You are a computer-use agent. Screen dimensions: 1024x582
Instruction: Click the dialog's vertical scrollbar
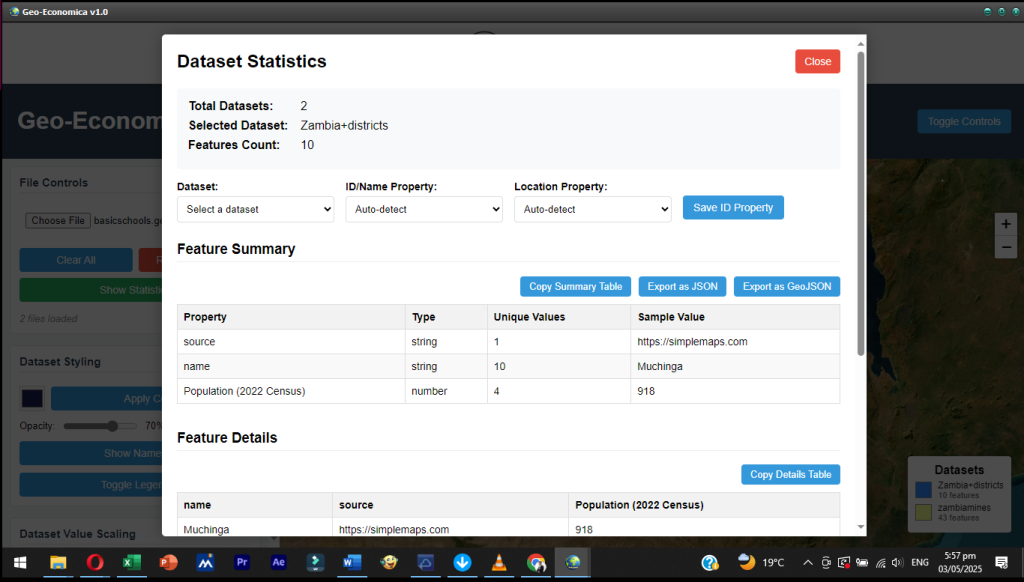pos(860,200)
